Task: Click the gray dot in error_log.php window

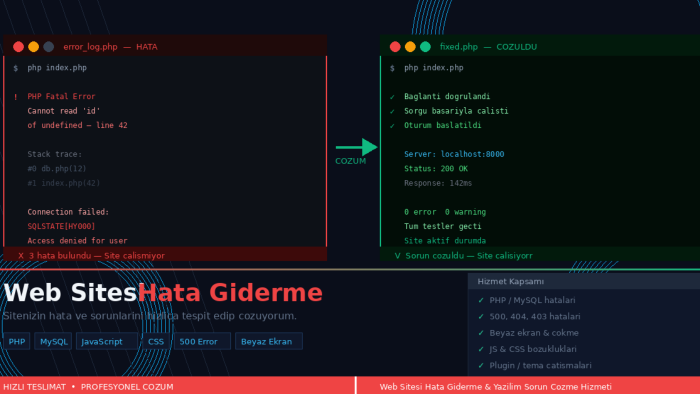Action: [x=49, y=47]
